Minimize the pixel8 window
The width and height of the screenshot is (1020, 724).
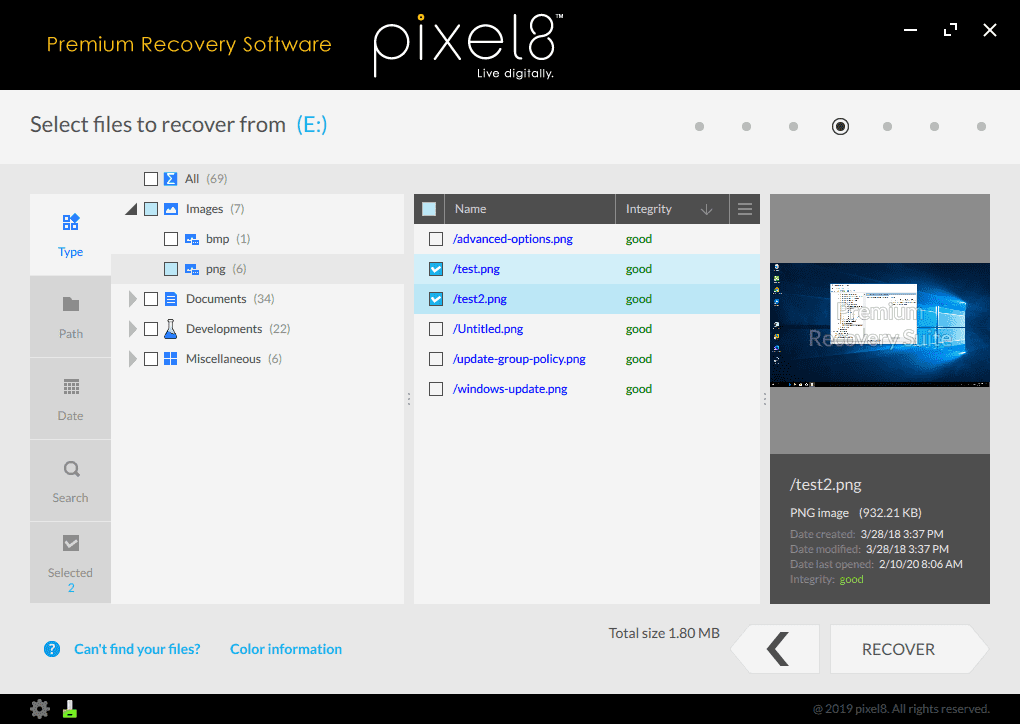click(x=911, y=30)
